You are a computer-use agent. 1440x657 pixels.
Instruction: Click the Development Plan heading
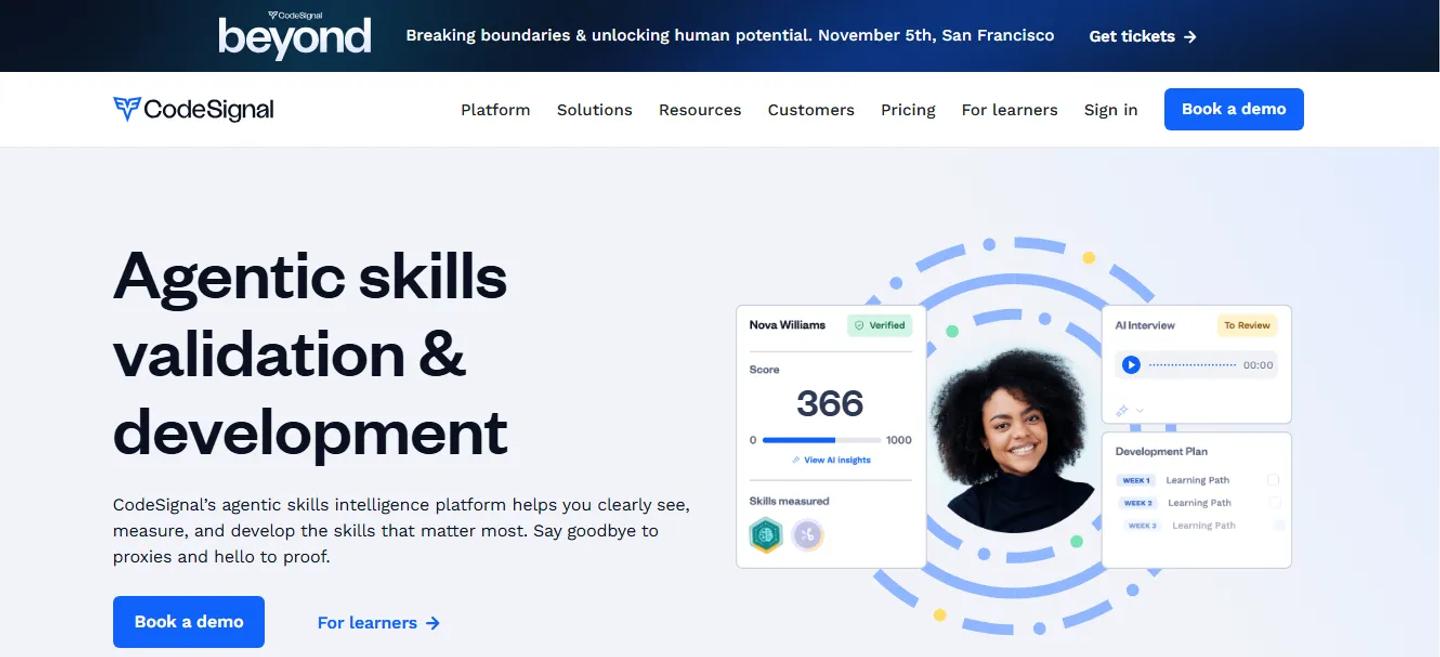(x=1161, y=452)
